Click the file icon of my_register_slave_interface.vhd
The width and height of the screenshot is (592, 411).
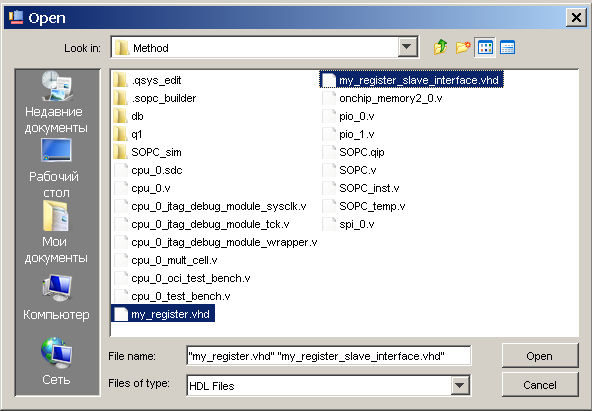(329, 80)
